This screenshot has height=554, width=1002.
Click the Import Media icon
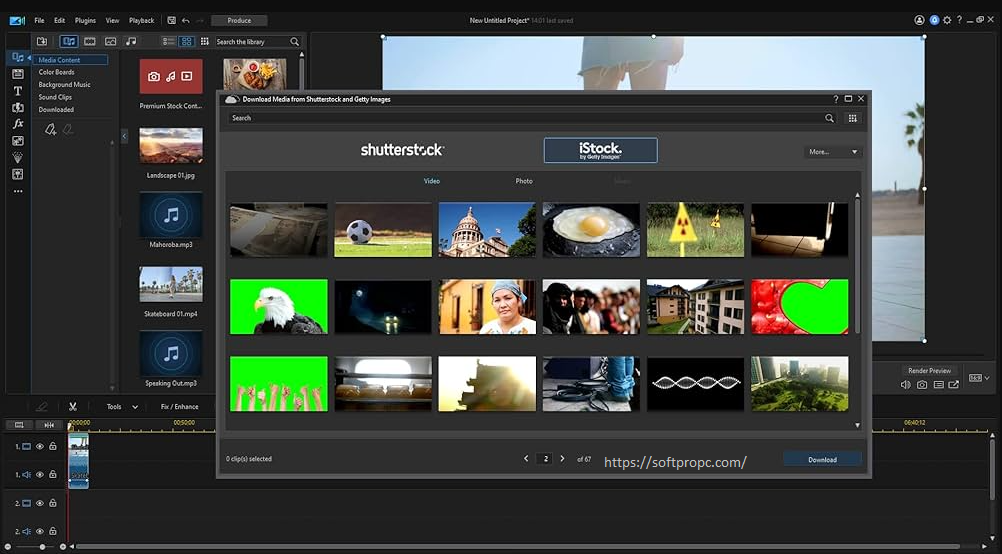pyautogui.click(x=42, y=42)
